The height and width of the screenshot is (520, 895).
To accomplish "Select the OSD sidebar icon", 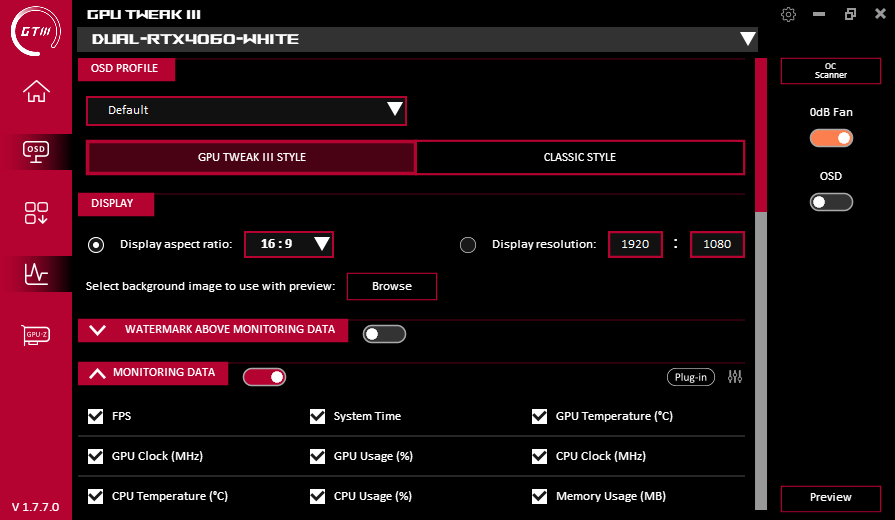I will 36,152.
